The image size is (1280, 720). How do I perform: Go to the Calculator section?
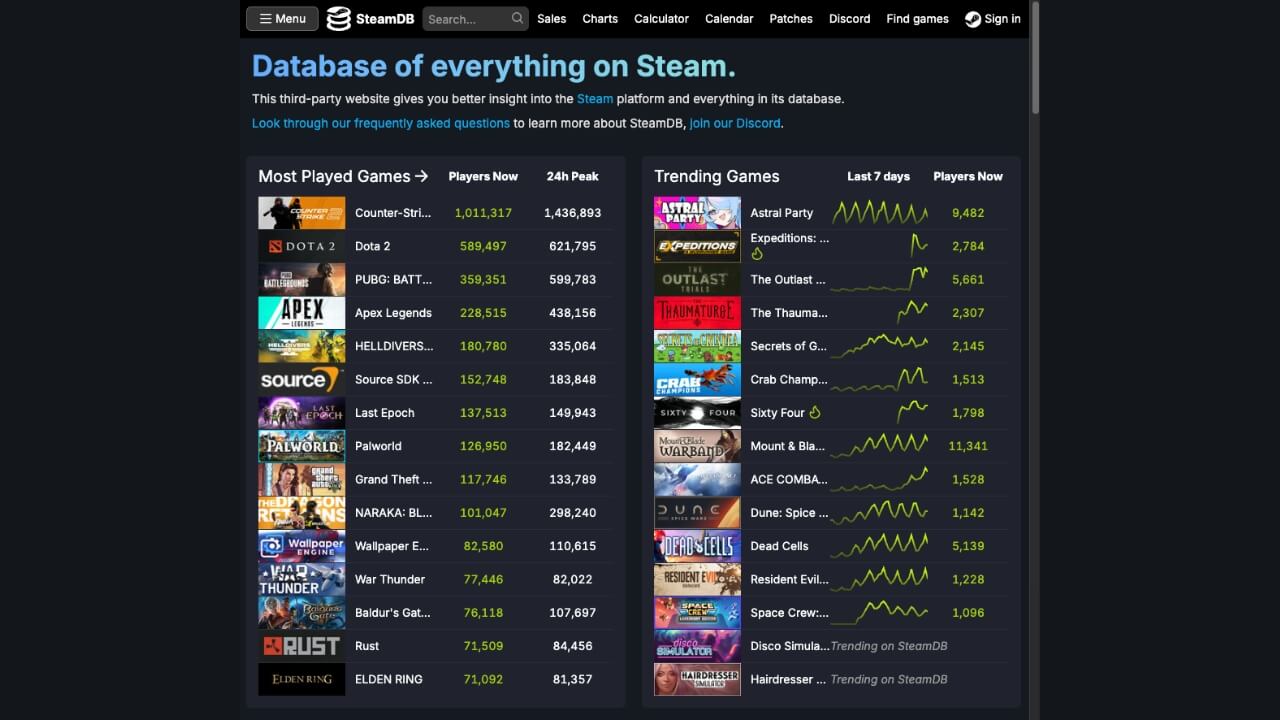661,18
